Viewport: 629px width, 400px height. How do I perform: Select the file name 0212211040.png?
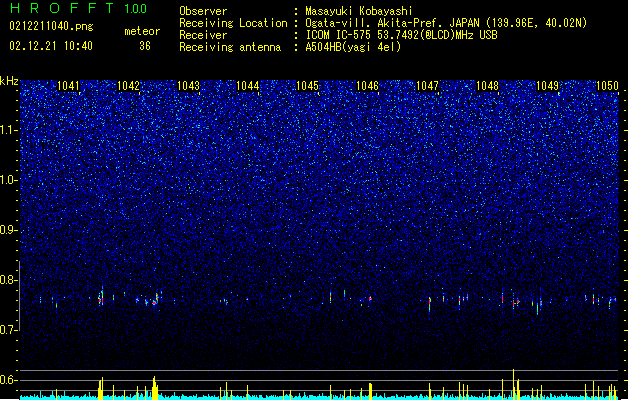click(x=51, y=26)
